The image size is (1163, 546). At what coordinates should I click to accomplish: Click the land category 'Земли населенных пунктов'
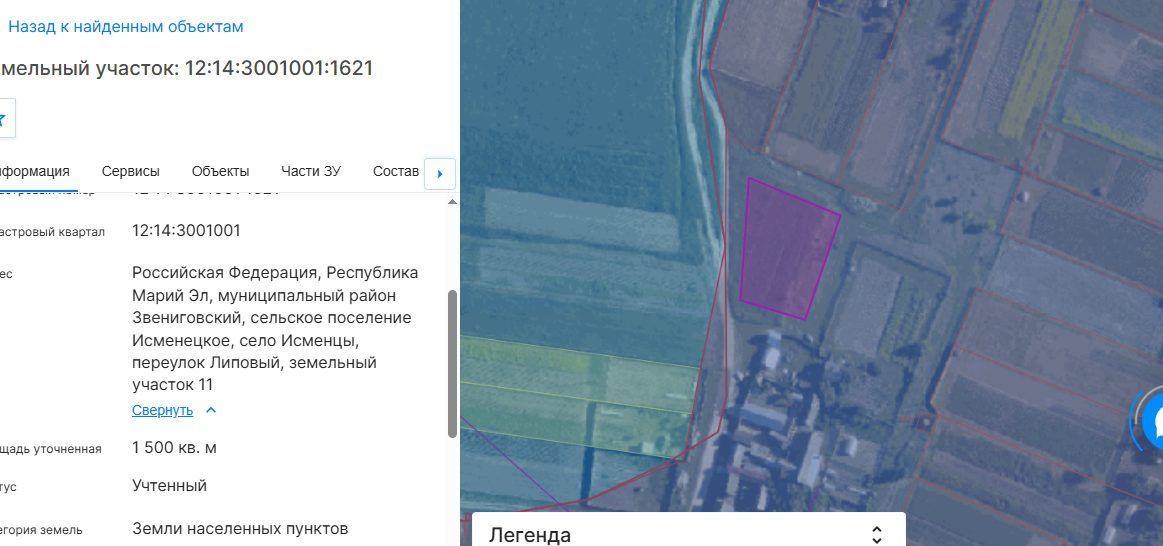click(x=240, y=529)
